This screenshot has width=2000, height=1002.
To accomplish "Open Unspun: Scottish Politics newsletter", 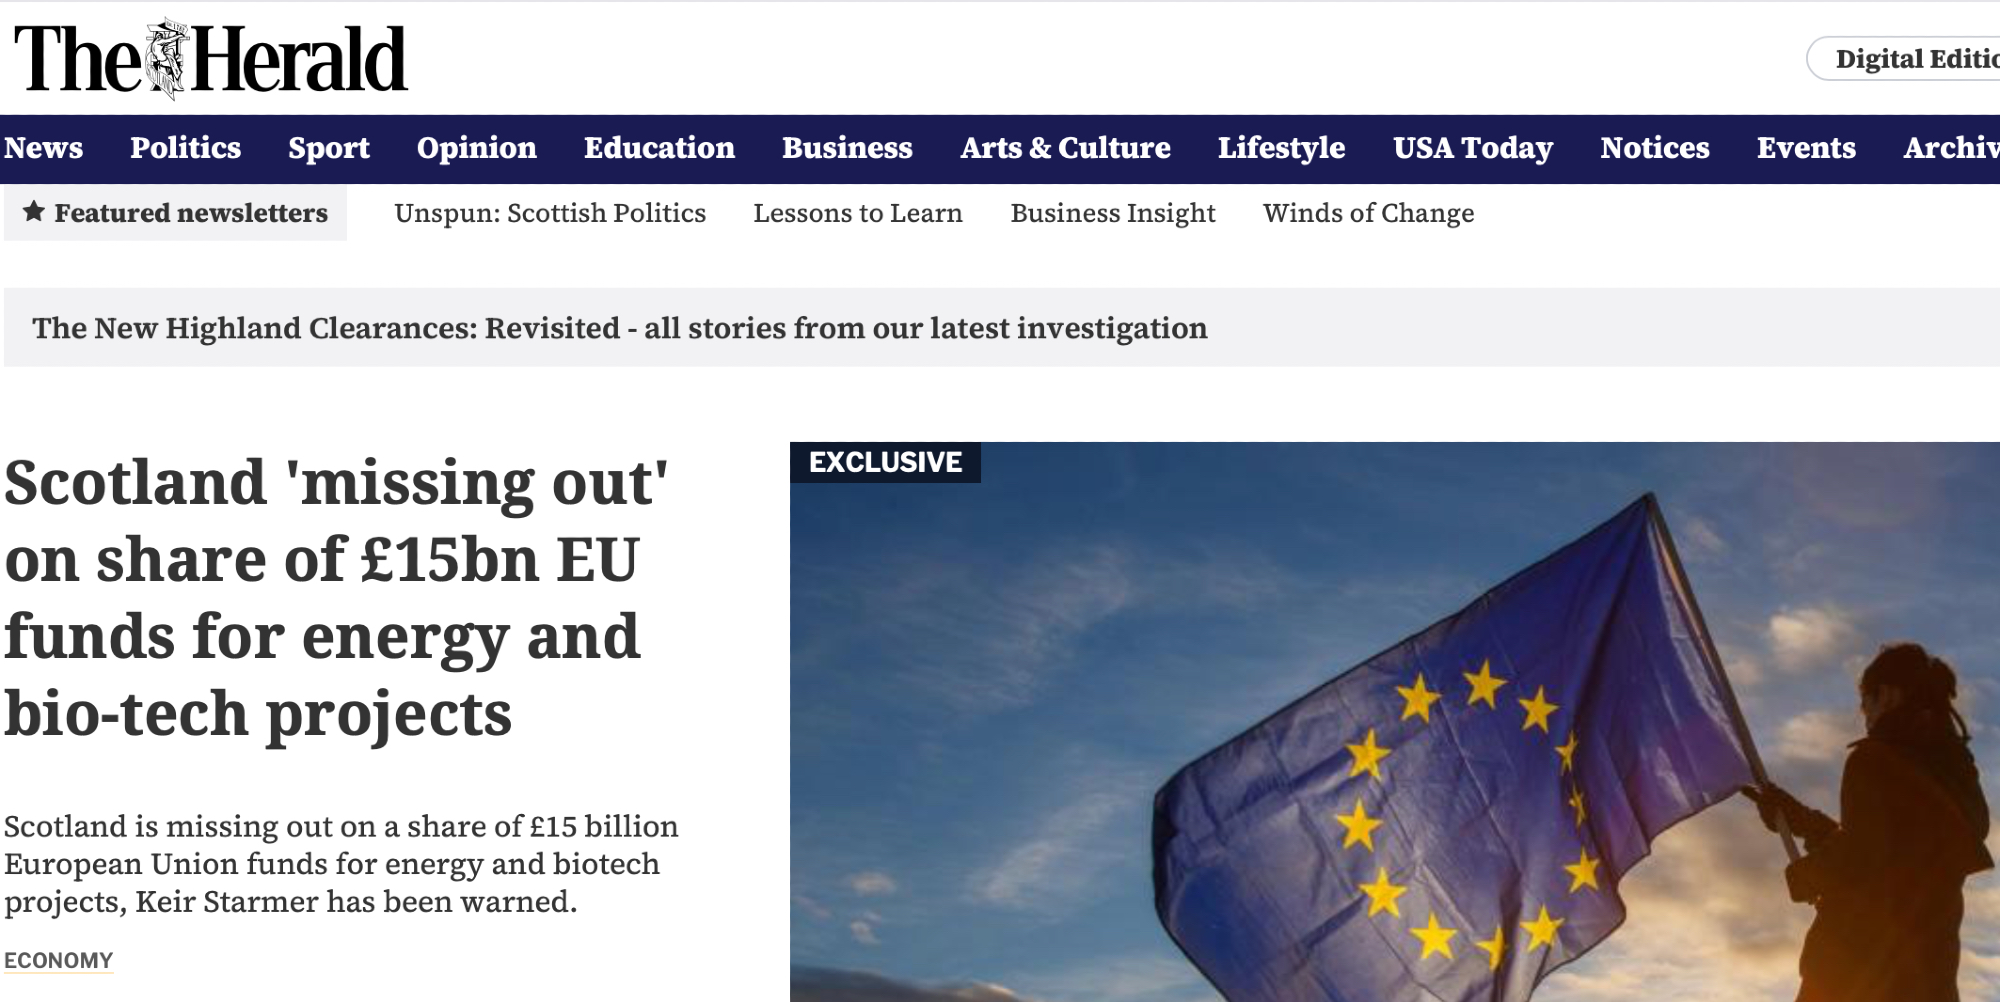I will point(550,213).
